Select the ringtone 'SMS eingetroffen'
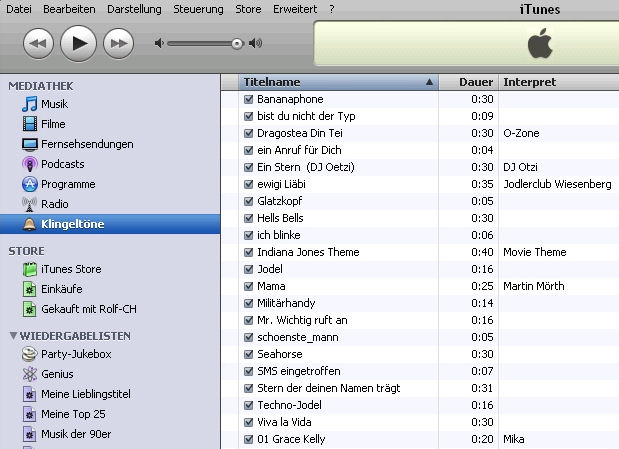 (x=298, y=371)
